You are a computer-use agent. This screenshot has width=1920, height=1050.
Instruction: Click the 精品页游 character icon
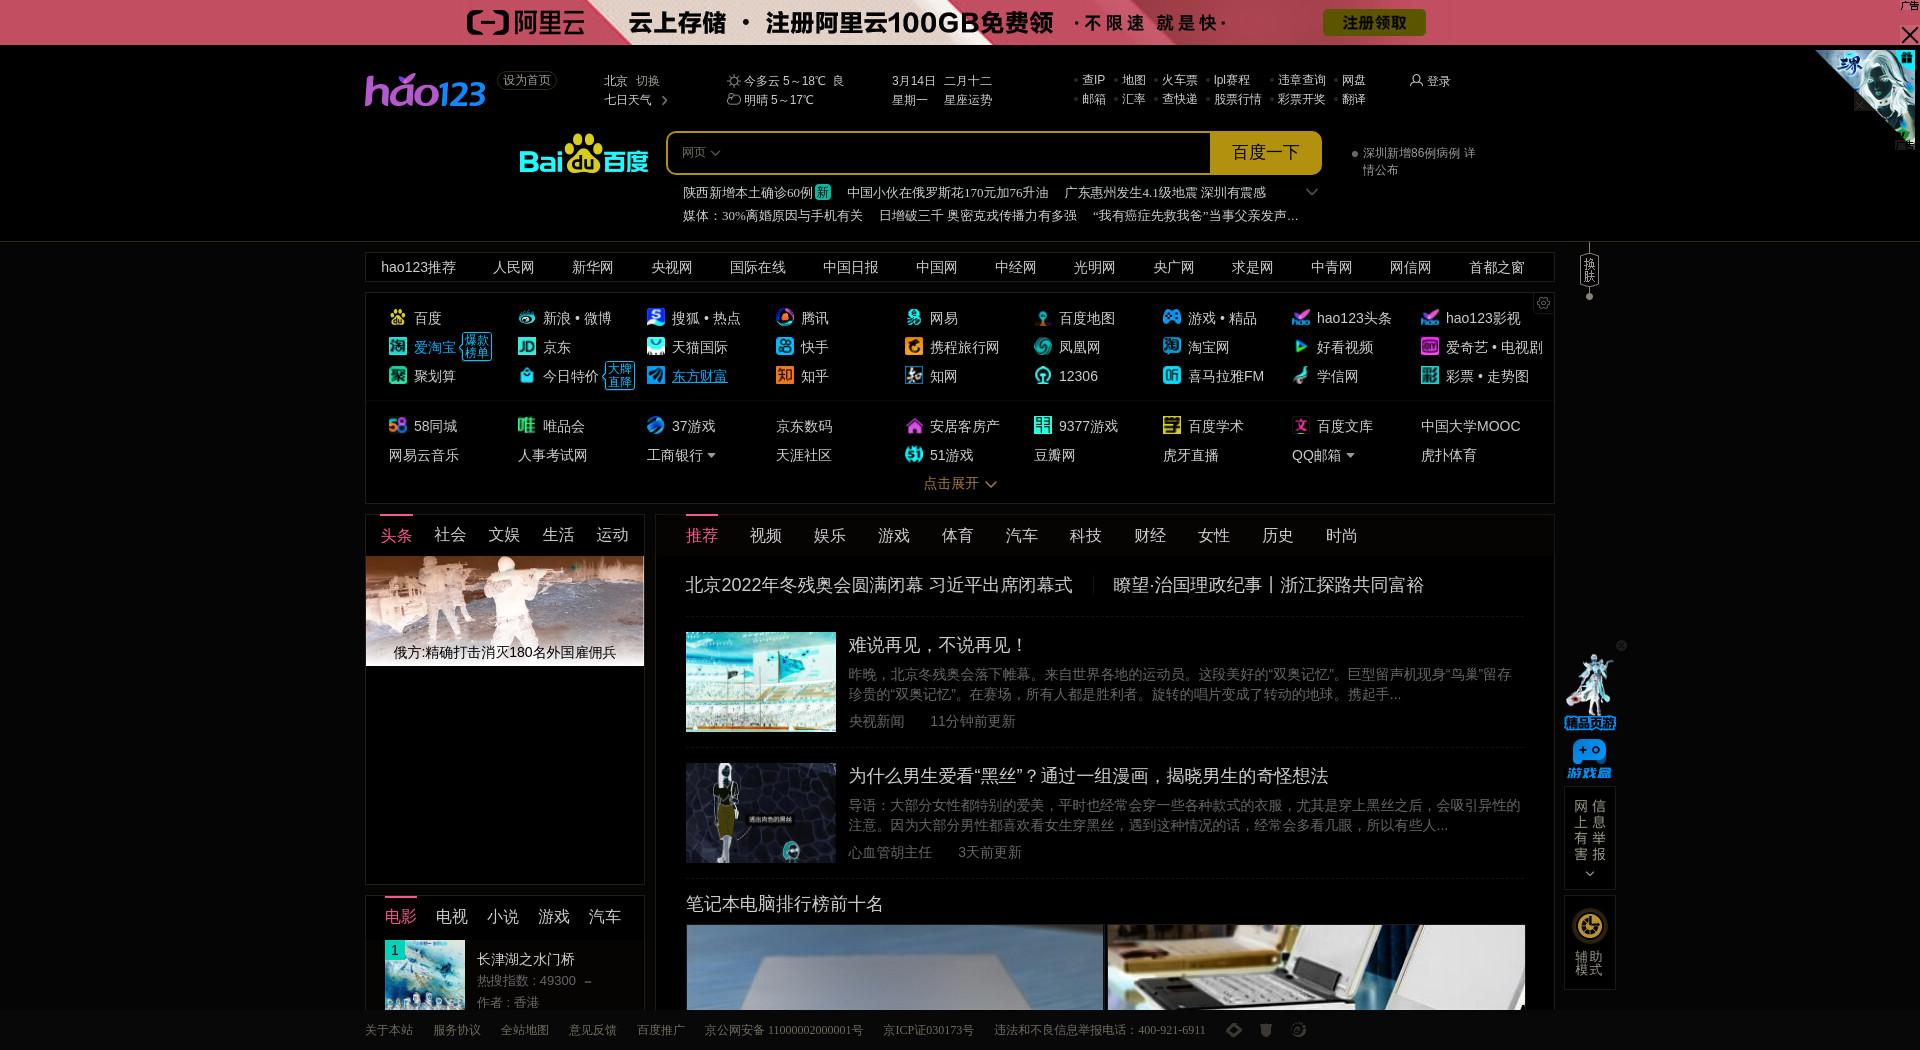tap(1590, 692)
